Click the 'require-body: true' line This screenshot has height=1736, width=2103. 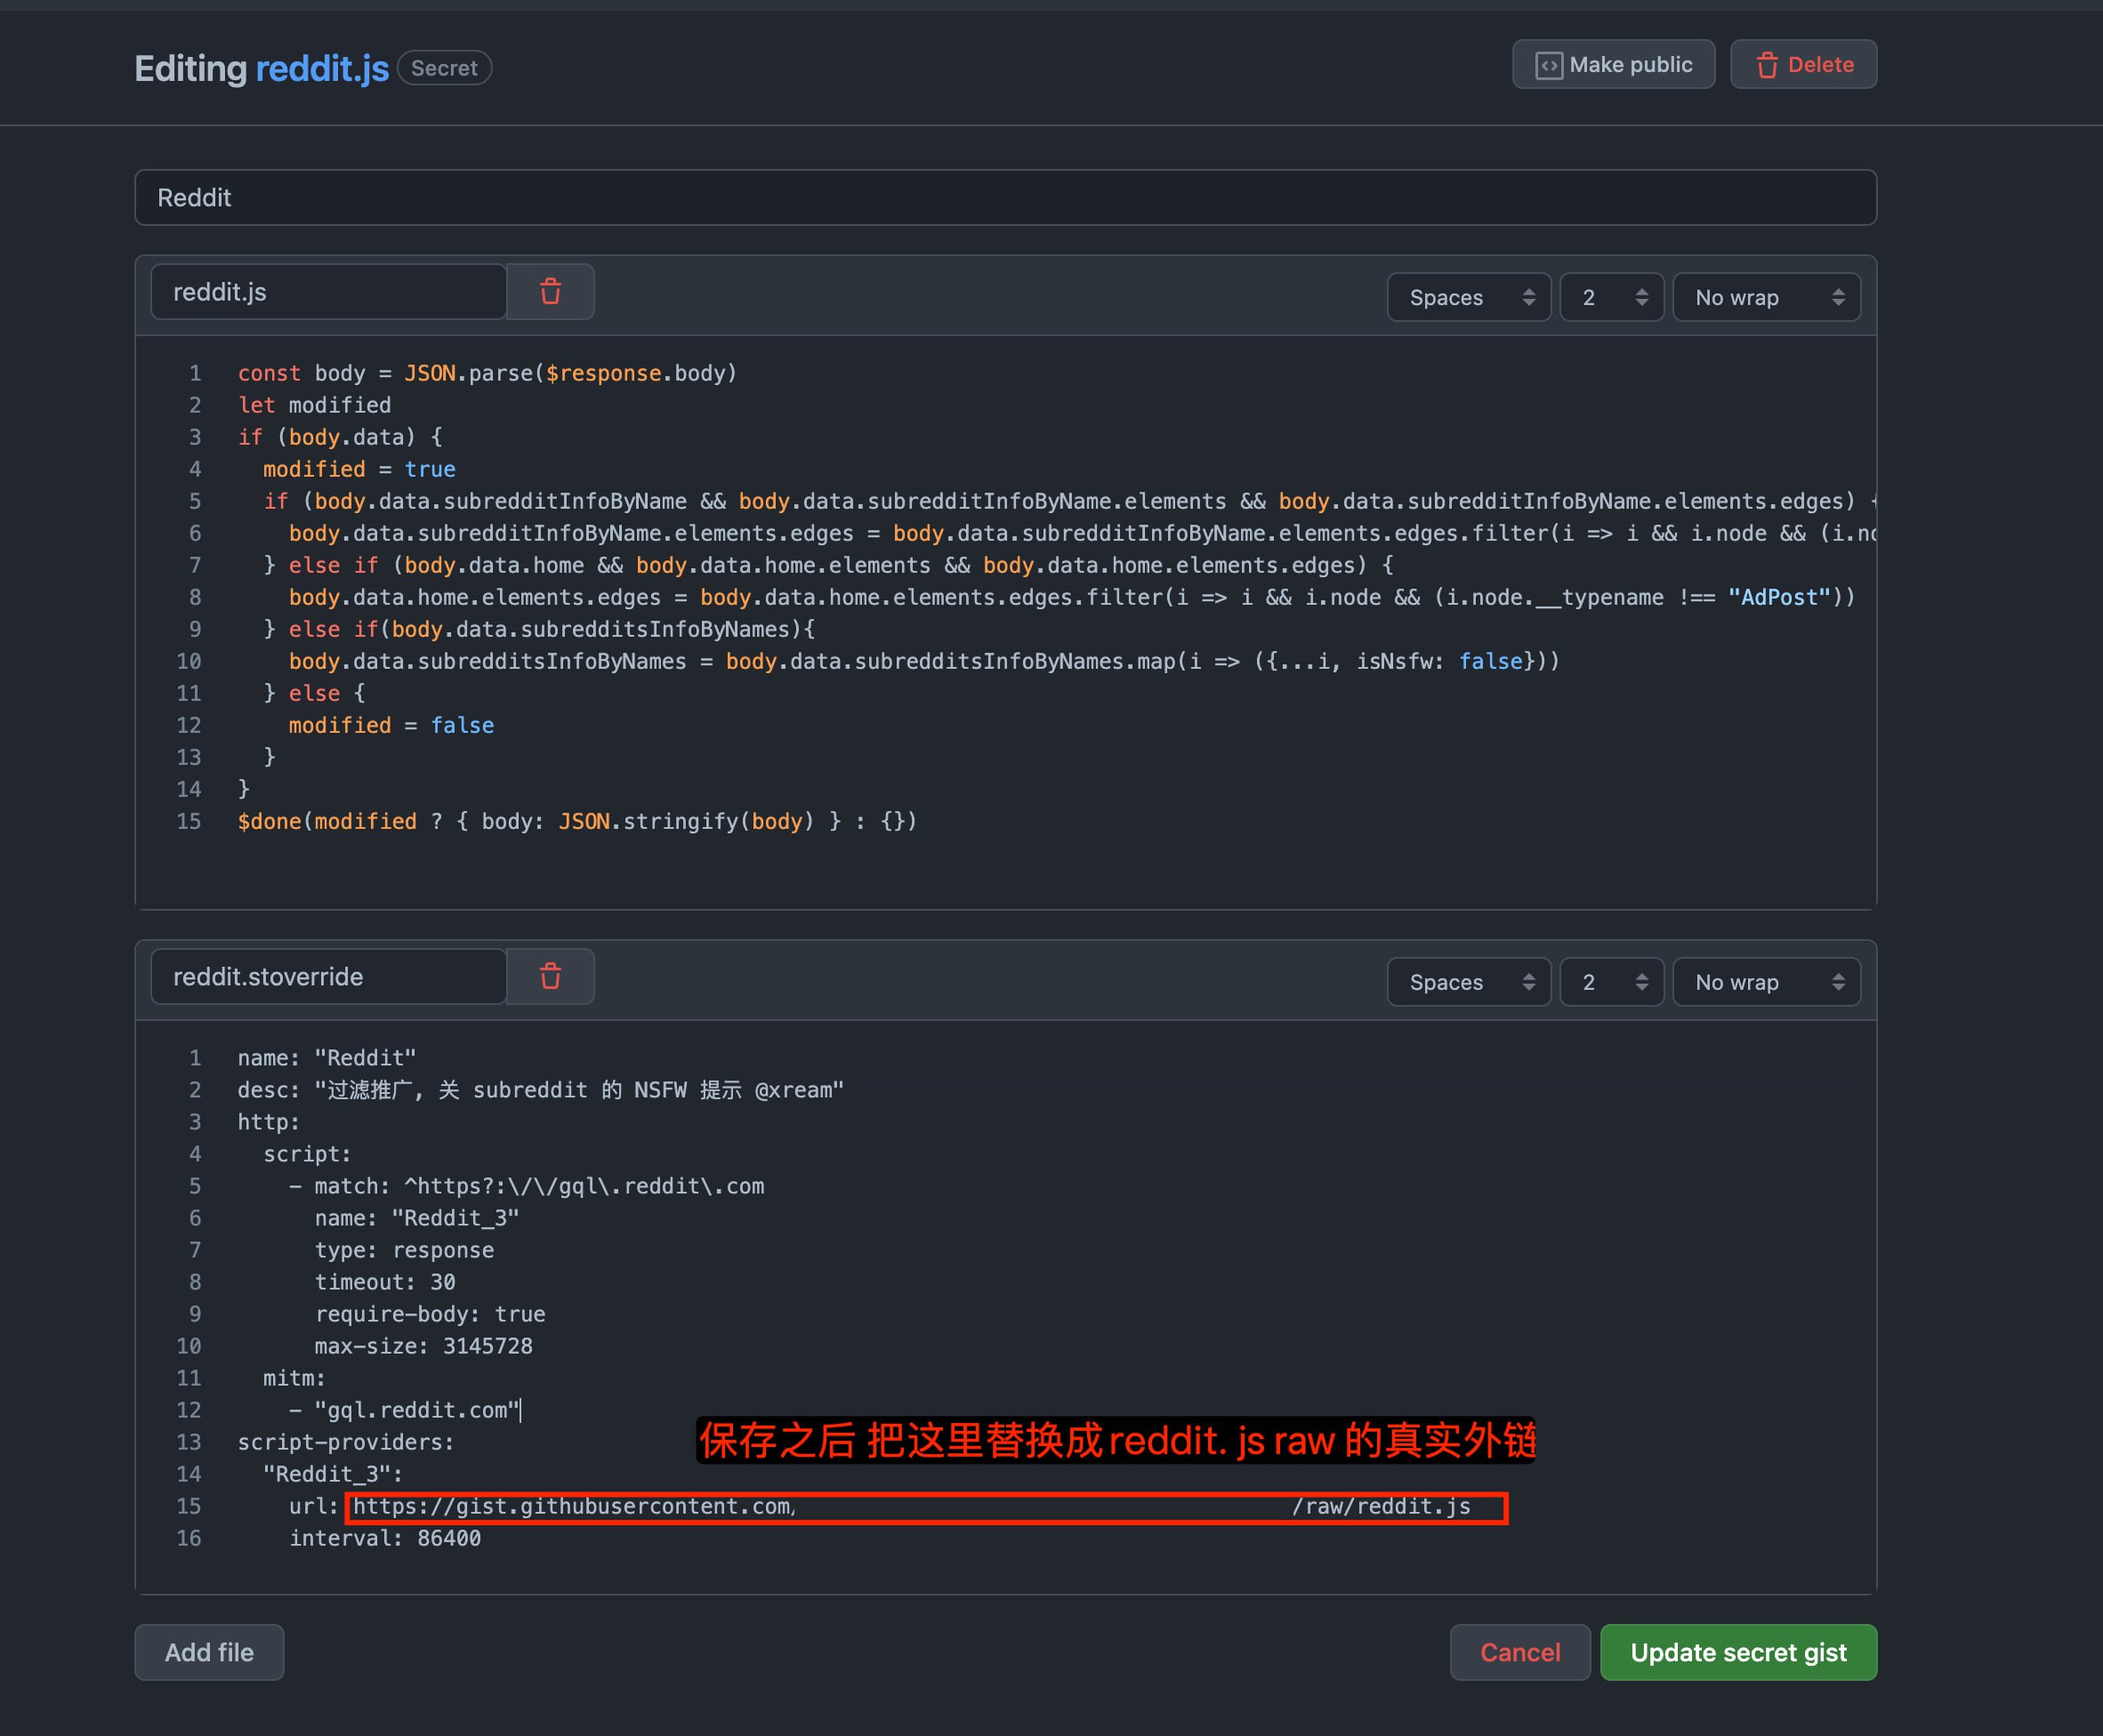430,1314
